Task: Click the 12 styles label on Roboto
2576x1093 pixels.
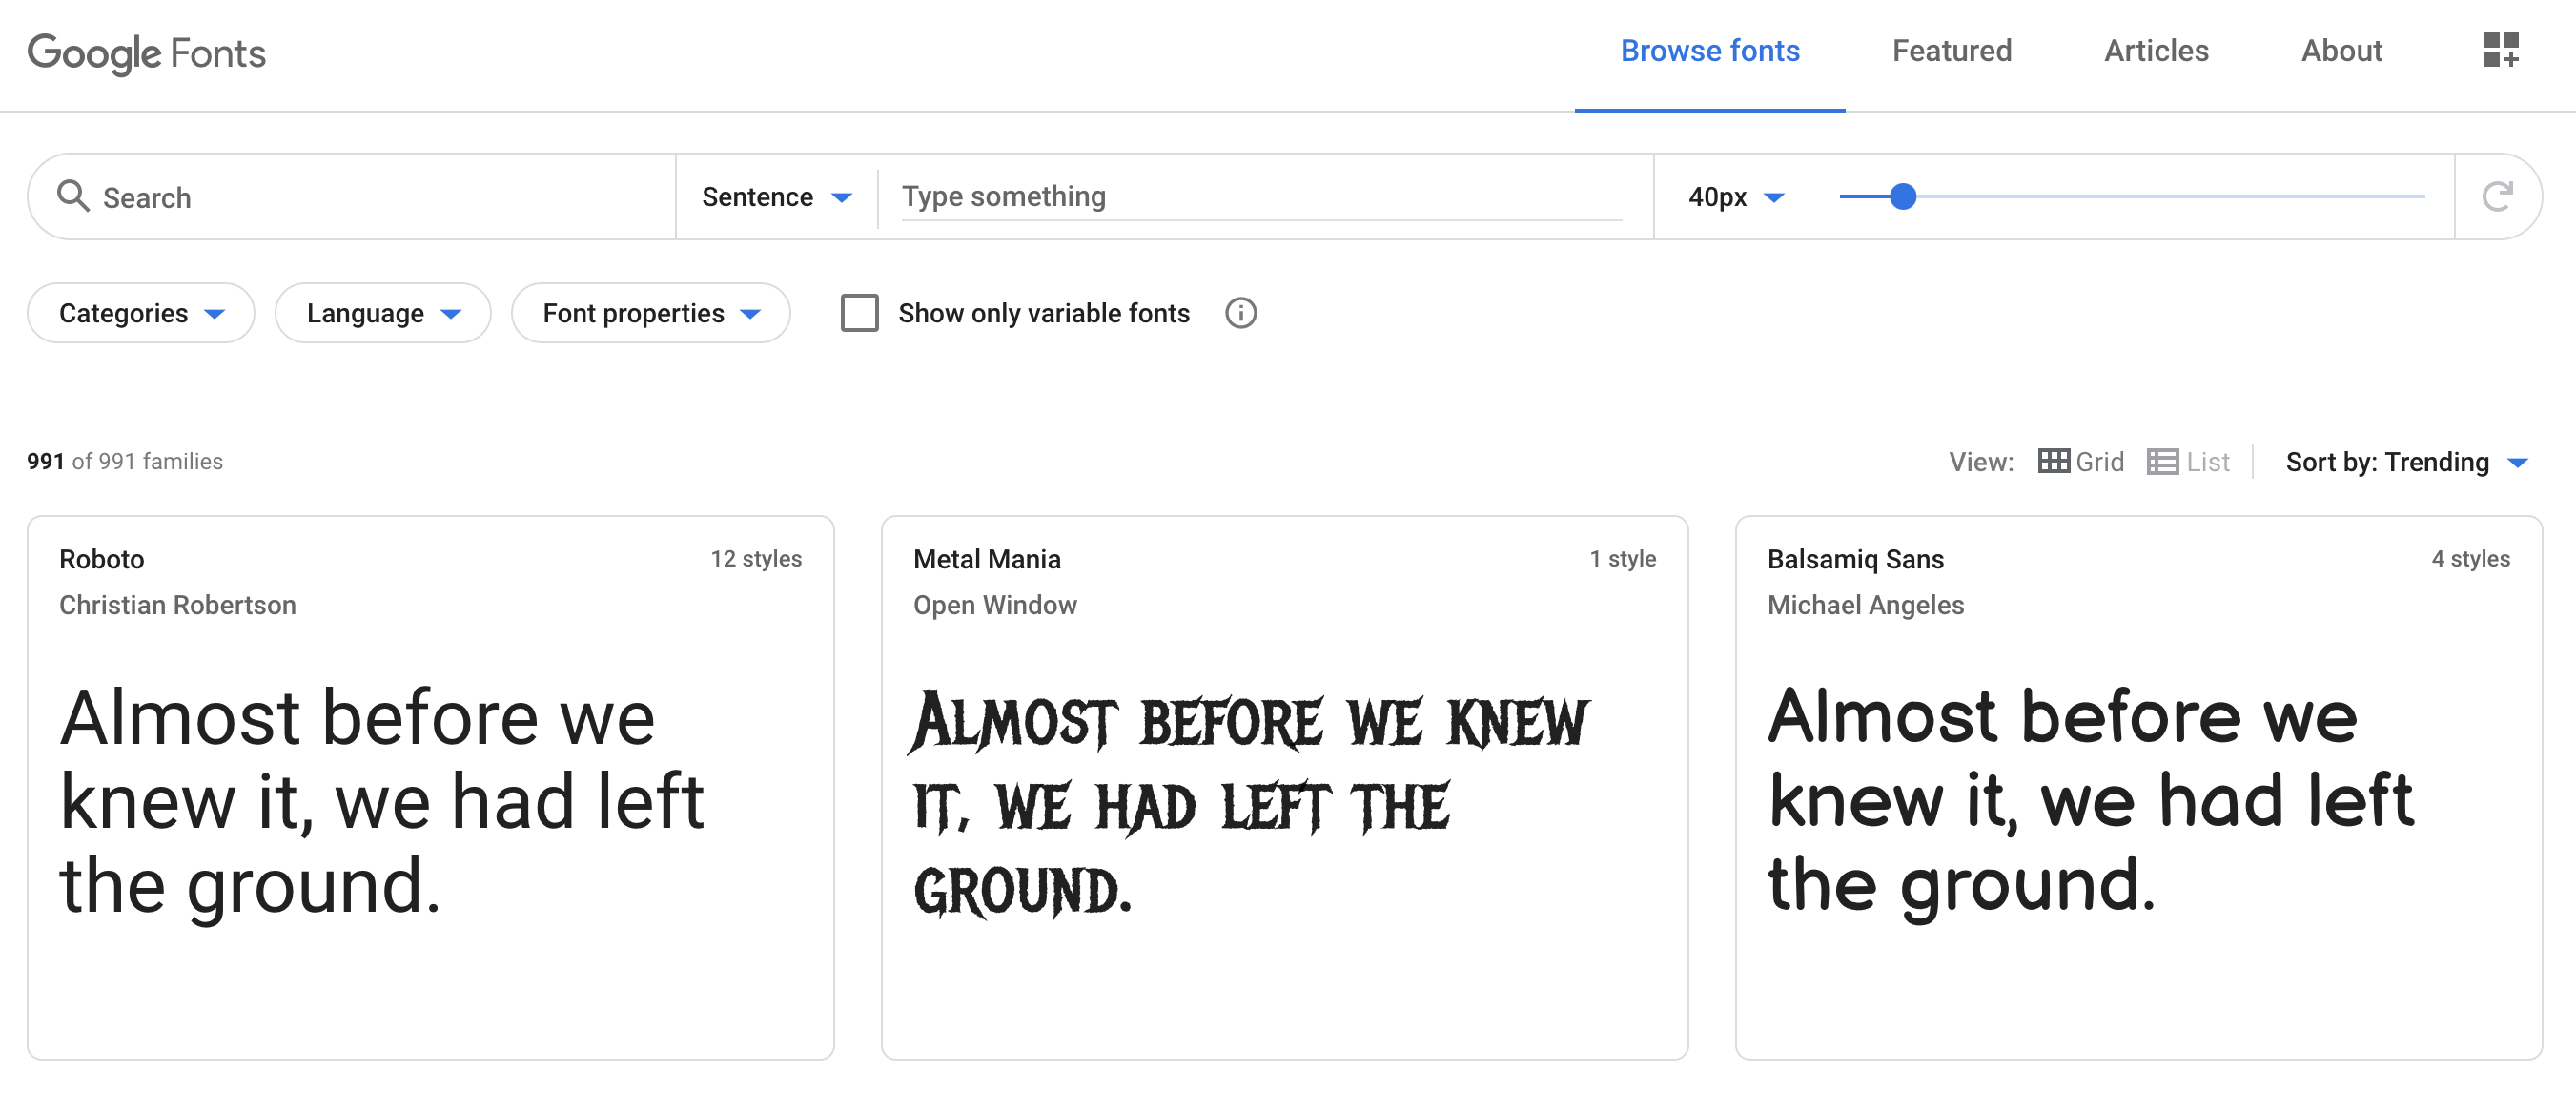Action: (x=756, y=558)
